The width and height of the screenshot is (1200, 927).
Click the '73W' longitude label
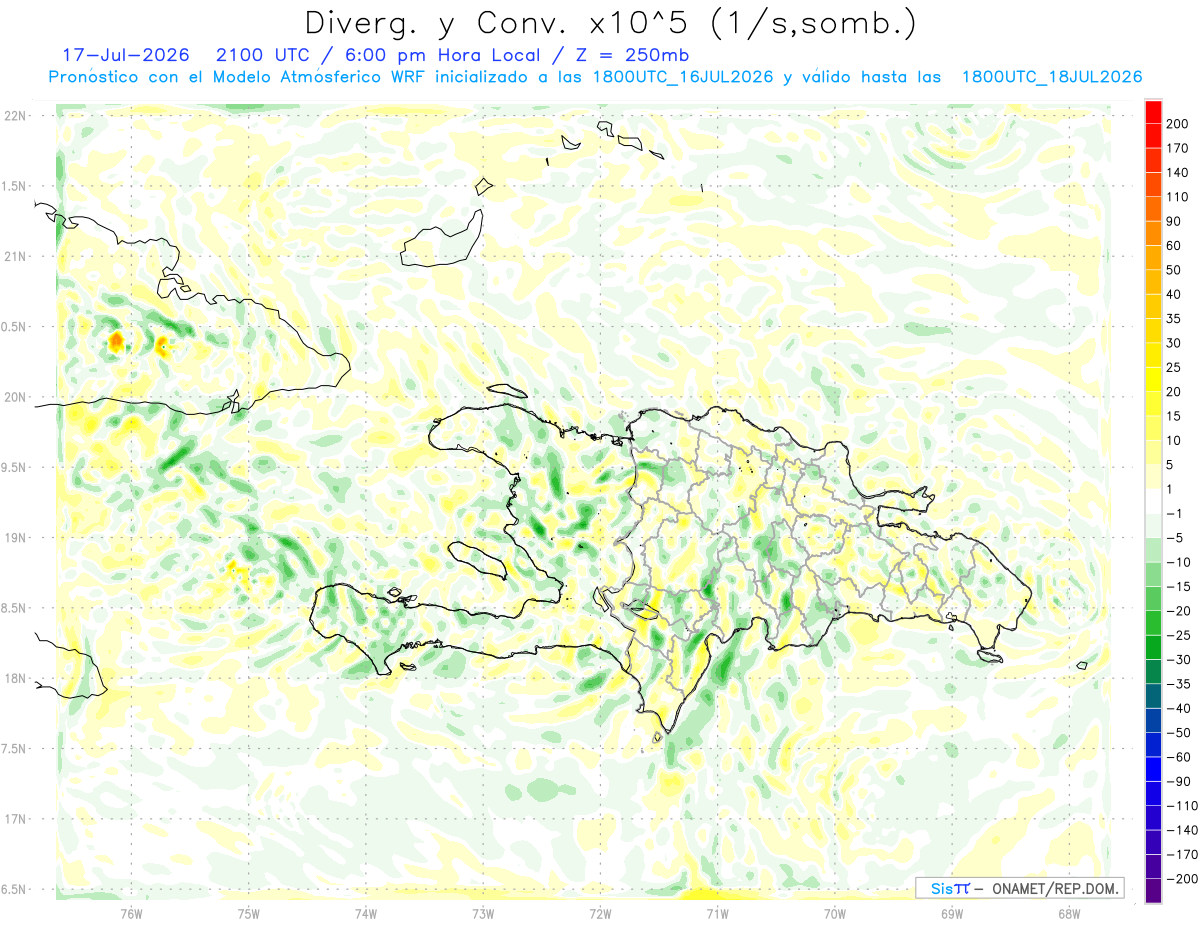[x=483, y=913]
